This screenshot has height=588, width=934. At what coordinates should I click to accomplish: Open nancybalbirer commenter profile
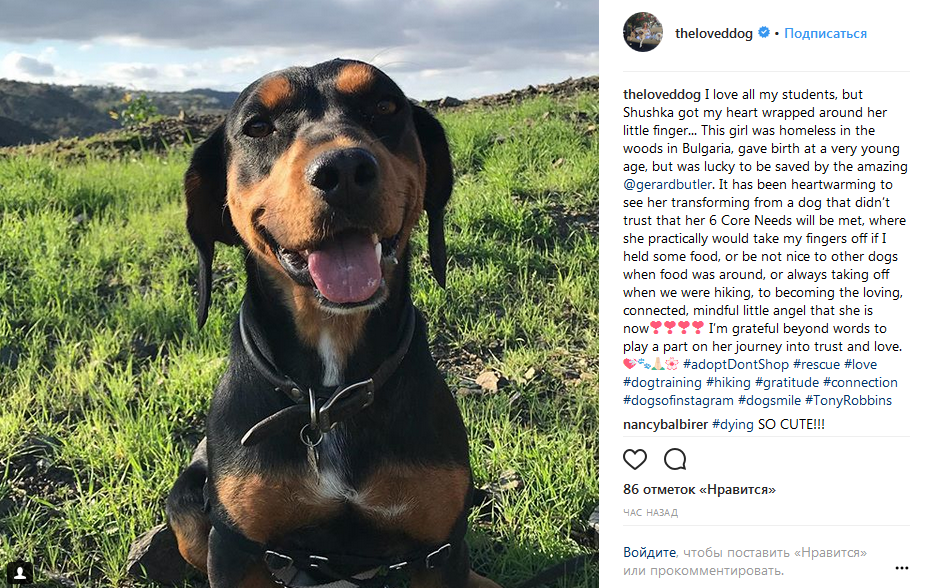pos(665,425)
